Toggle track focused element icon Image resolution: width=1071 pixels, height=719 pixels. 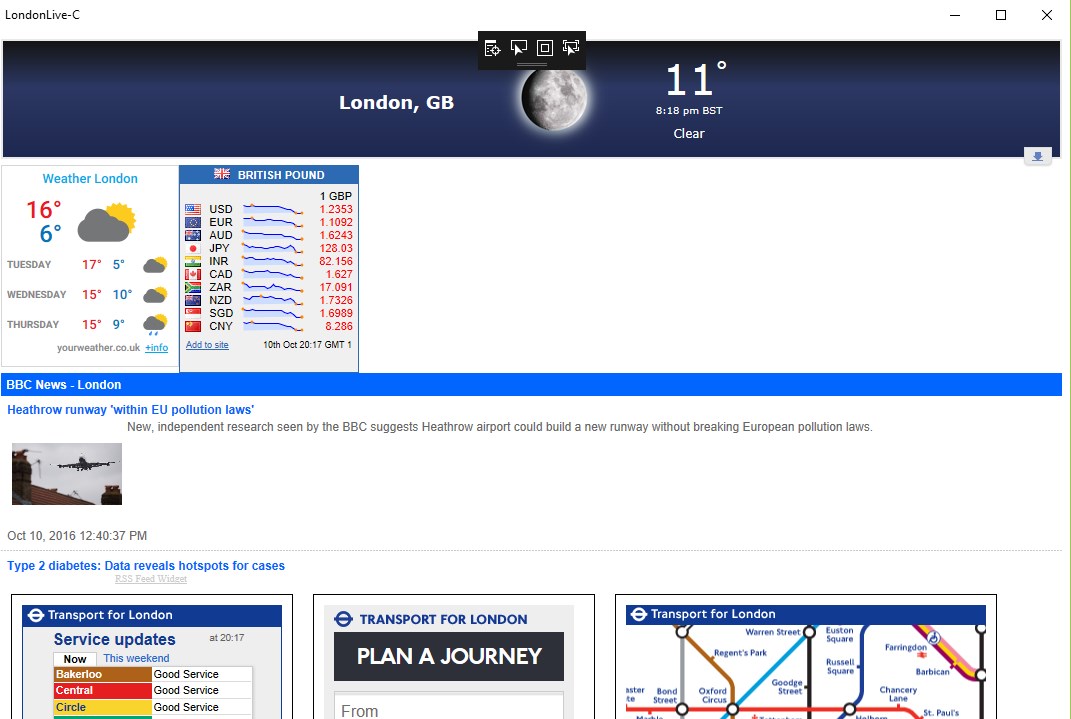pos(570,48)
